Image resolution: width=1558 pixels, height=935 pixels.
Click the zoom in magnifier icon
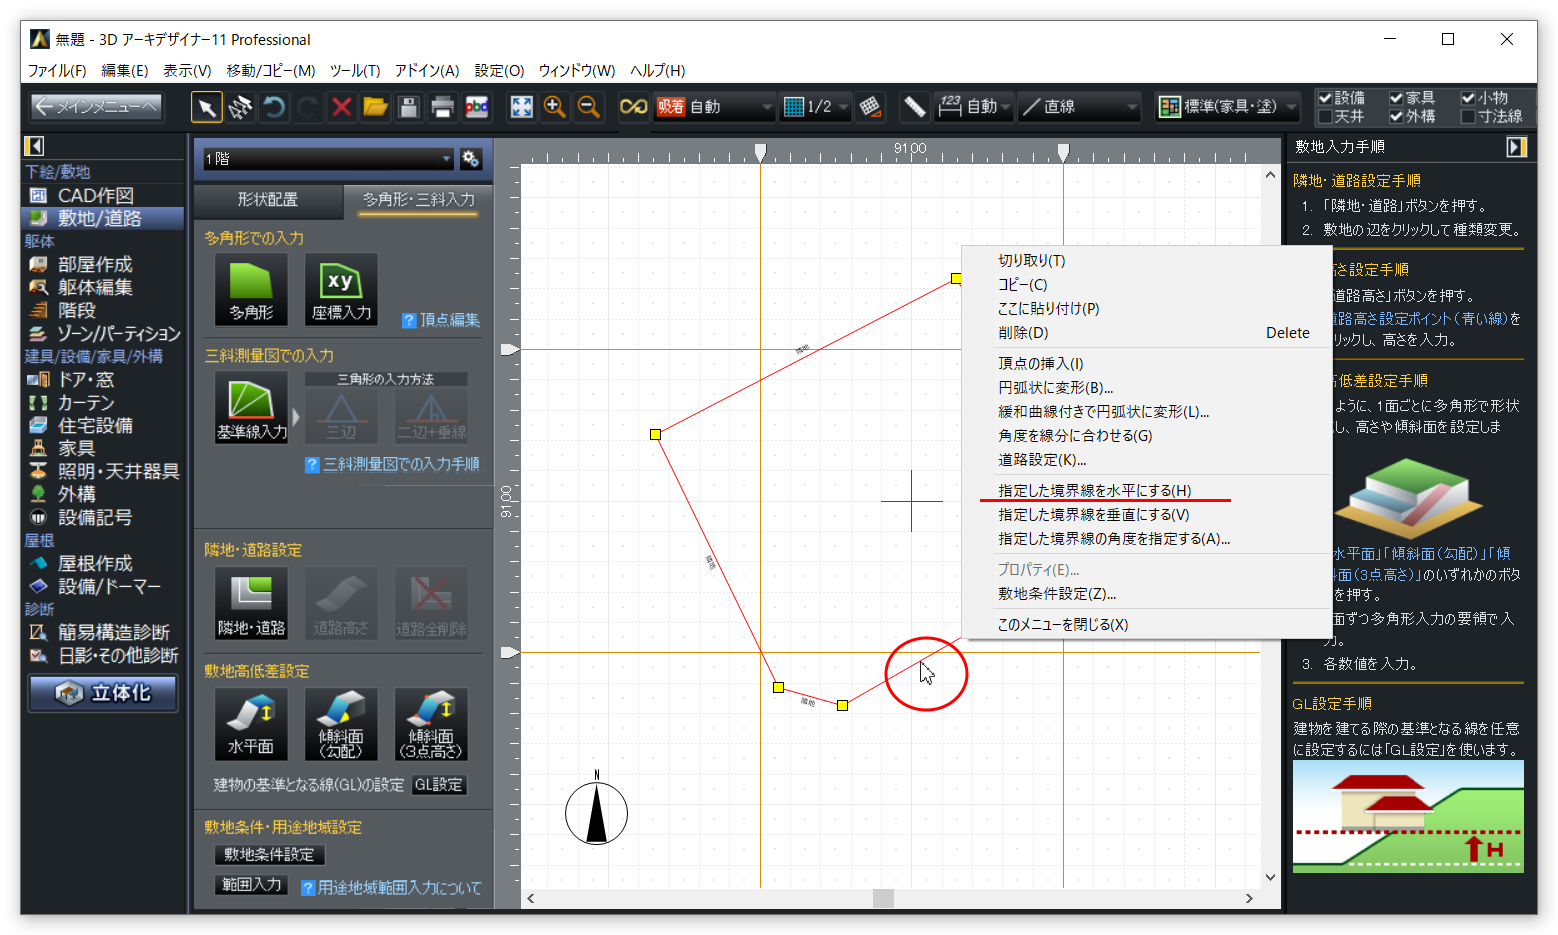tap(555, 107)
